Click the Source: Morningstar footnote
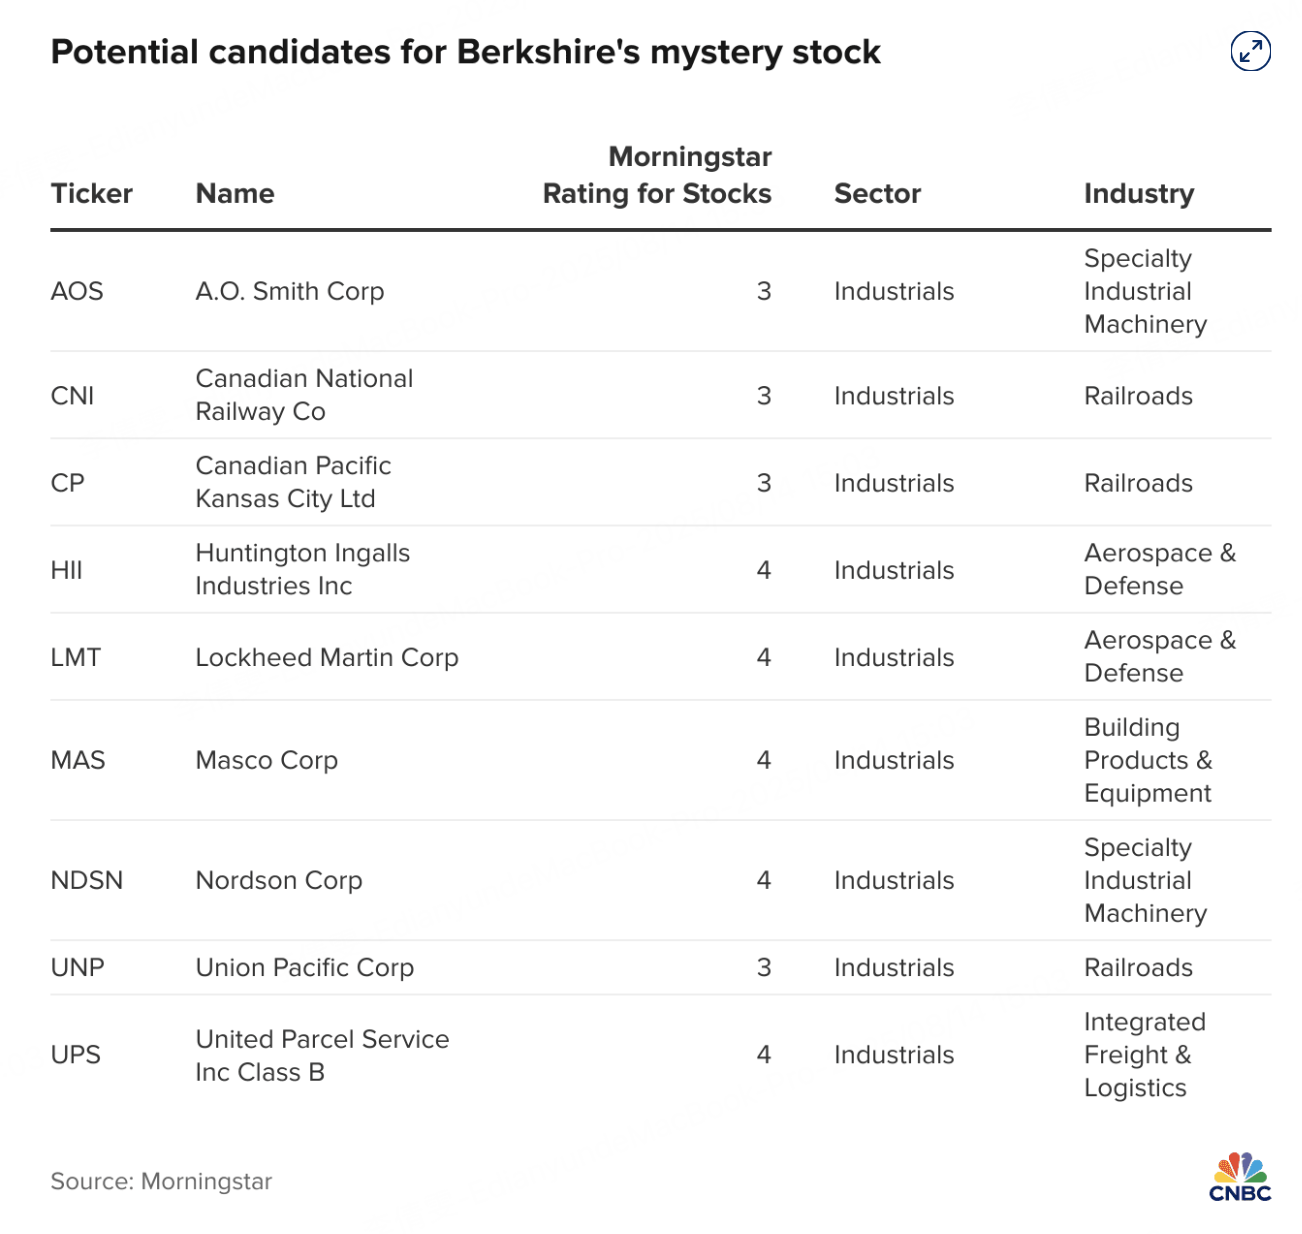This screenshot has height=1234, width=1302. click(x=161, y=1181)
